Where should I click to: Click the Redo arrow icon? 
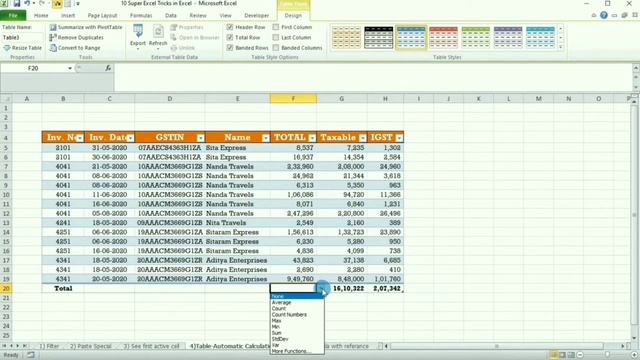(x=41, y=4)
